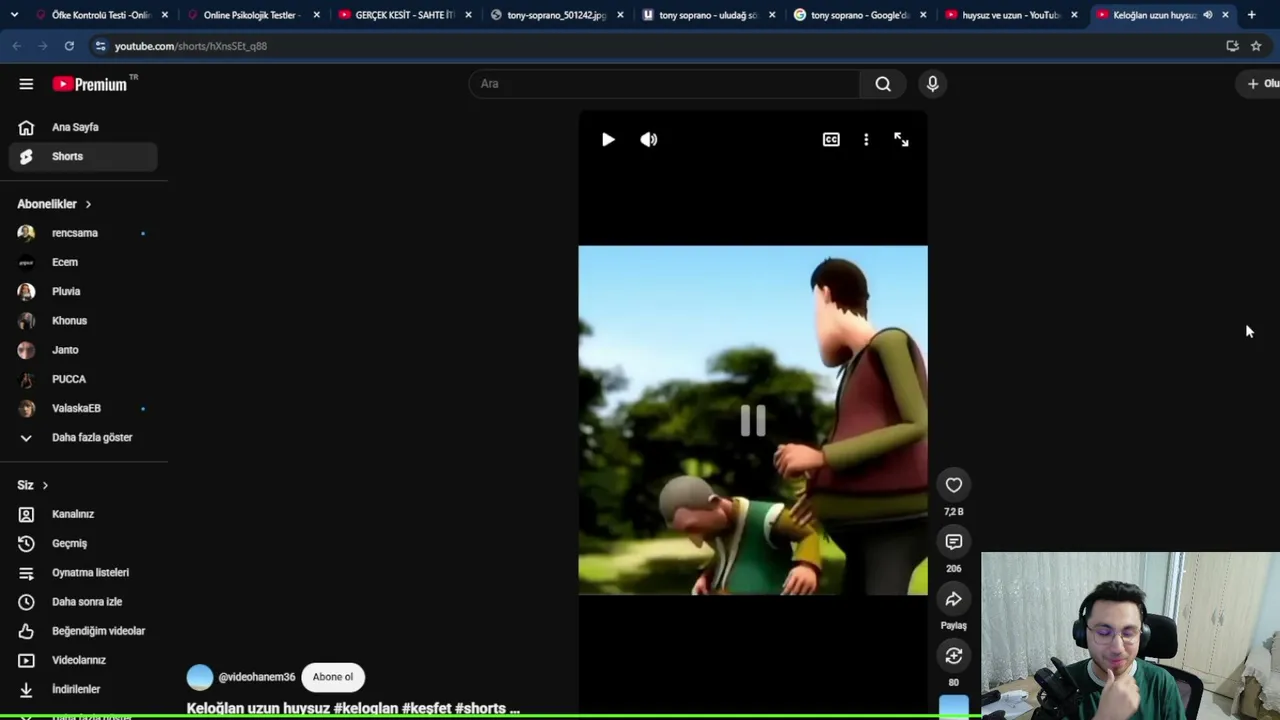
Task: Mute the Short's volume speaker icon
Action: [649, 140]
